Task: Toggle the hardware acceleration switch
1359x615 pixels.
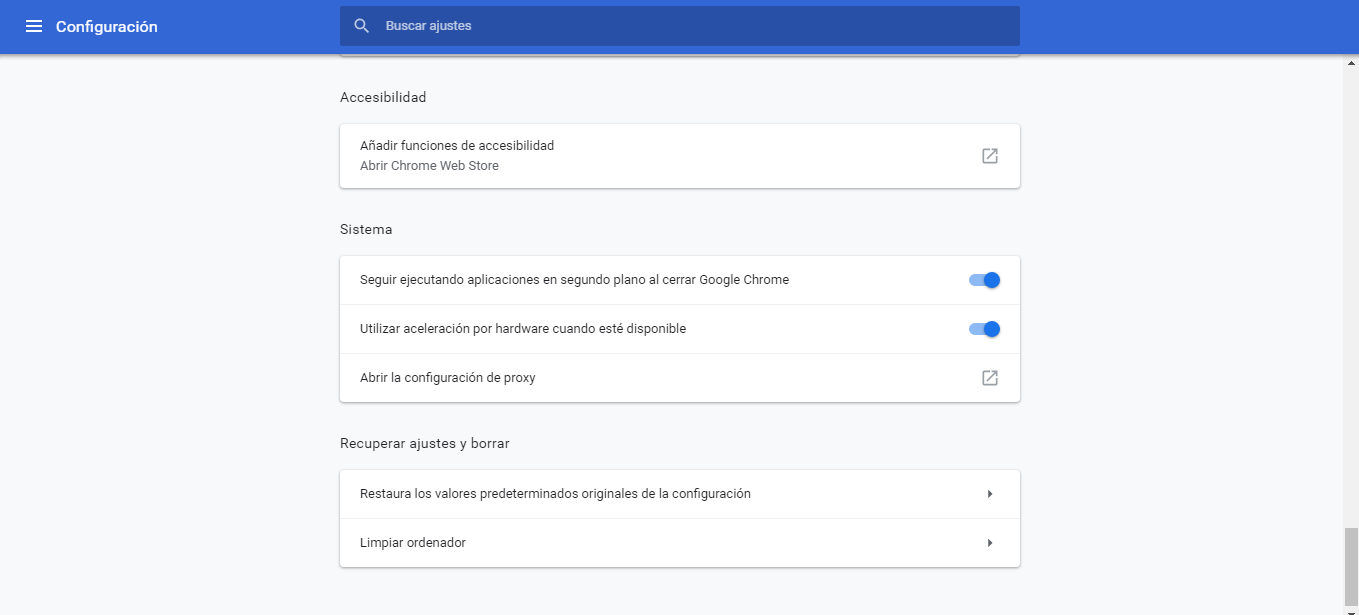Action: coord(984,329)
